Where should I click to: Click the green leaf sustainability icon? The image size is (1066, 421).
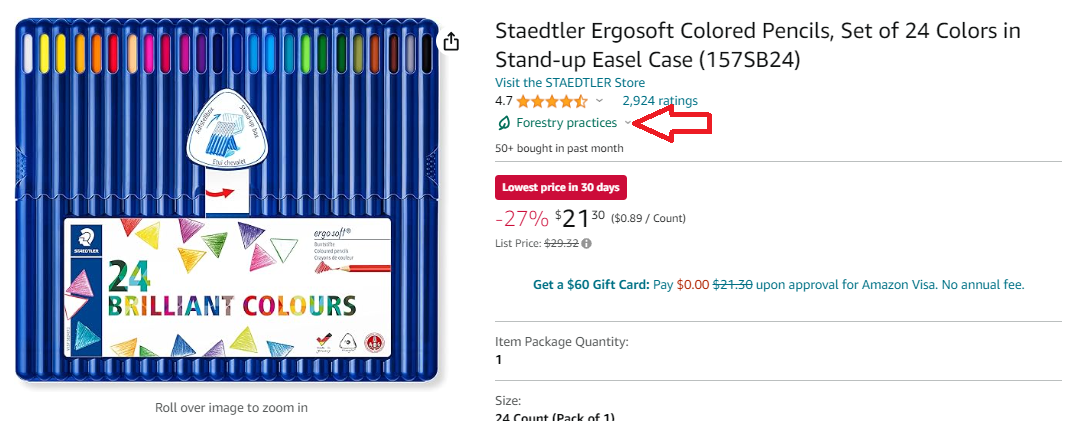tap(504, 123)
